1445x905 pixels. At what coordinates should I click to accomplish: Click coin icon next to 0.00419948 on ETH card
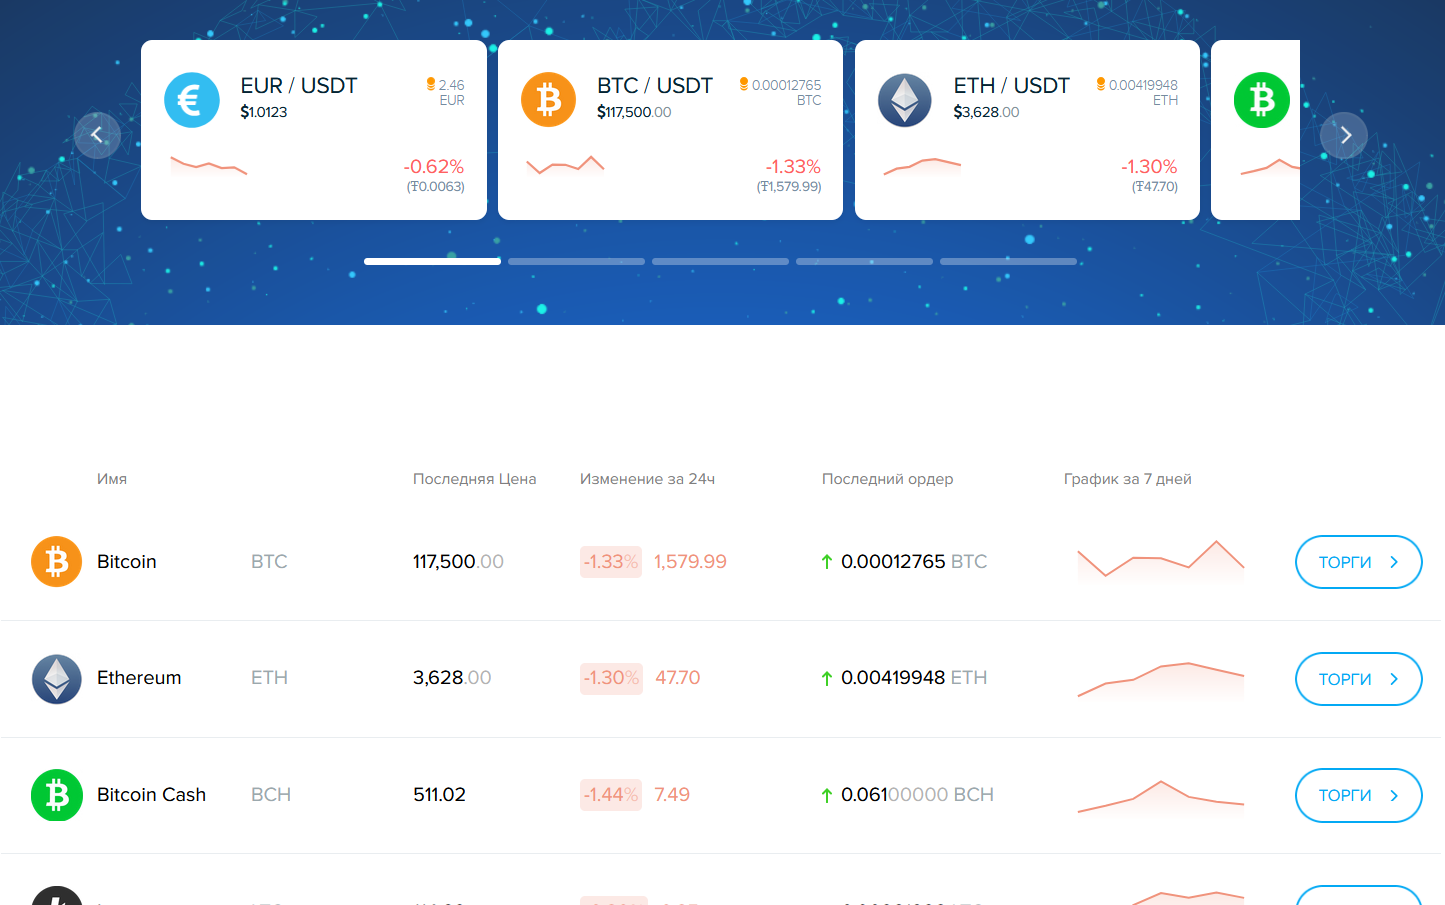[1101, 84]
